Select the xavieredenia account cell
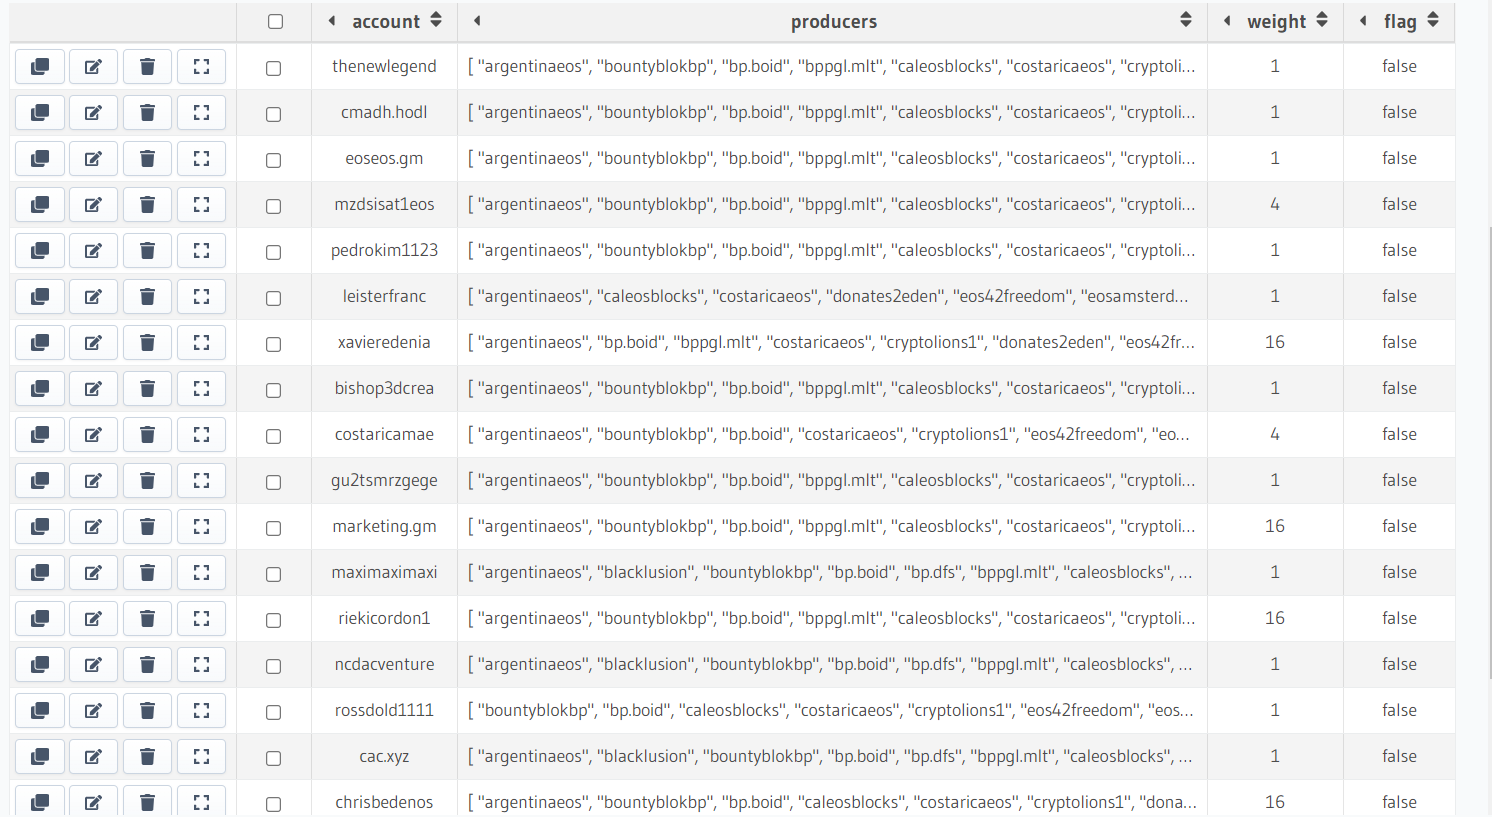 pos(385,343)
